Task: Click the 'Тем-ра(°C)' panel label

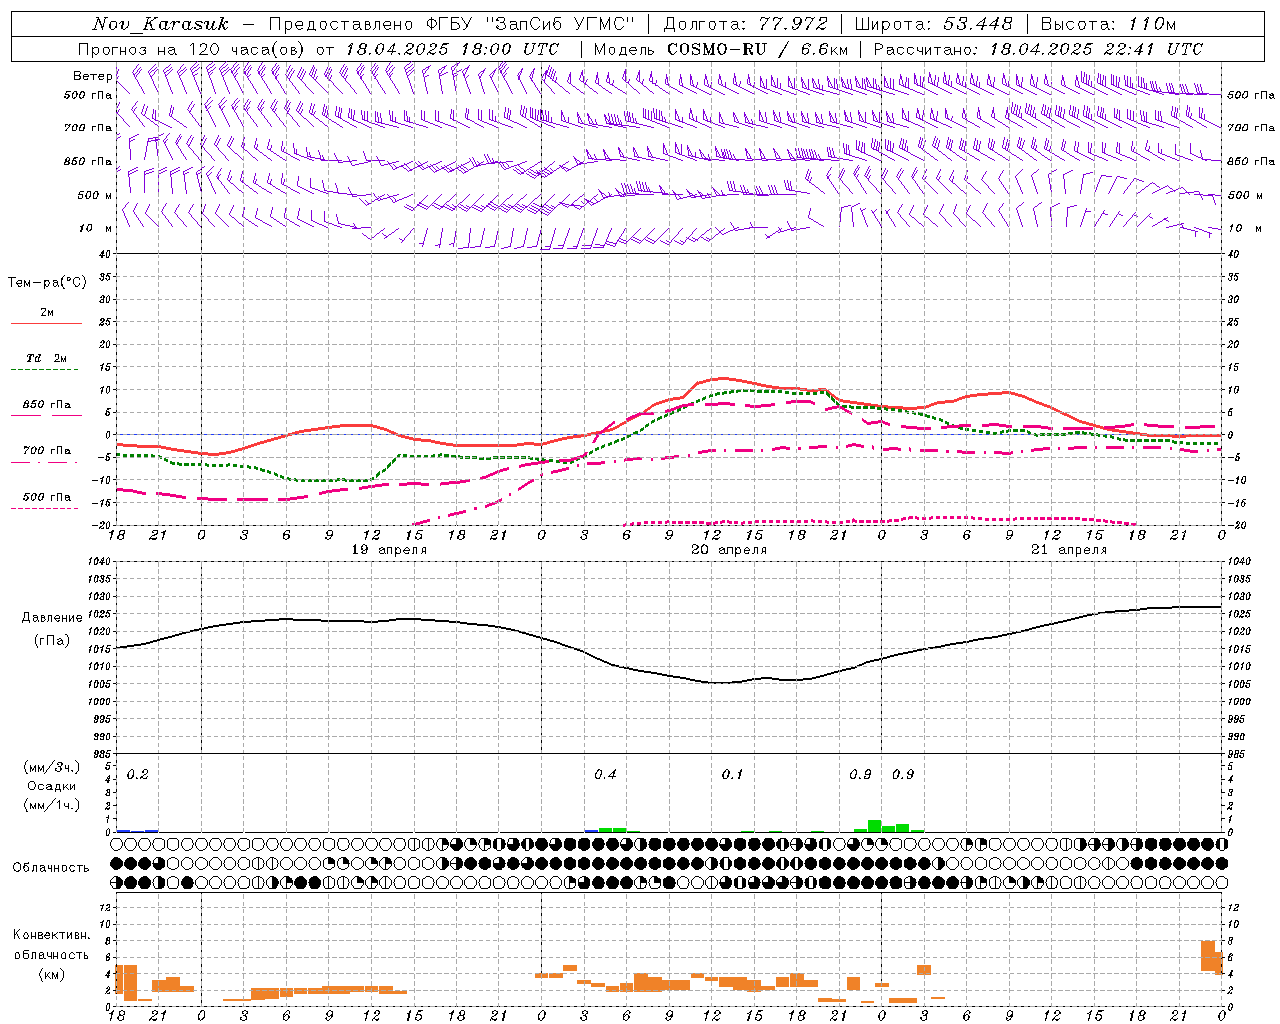Action: pyautogui.click(x=47, y=283)
